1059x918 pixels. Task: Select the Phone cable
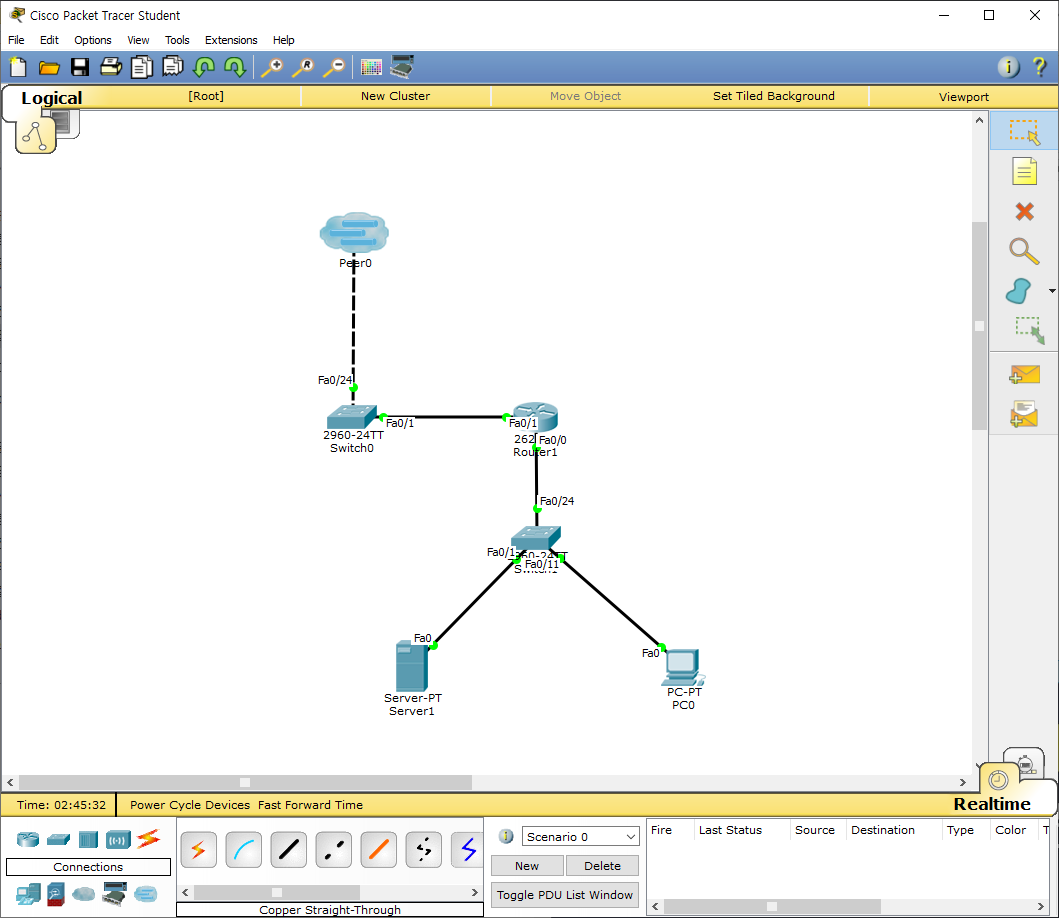pos(424,849)
